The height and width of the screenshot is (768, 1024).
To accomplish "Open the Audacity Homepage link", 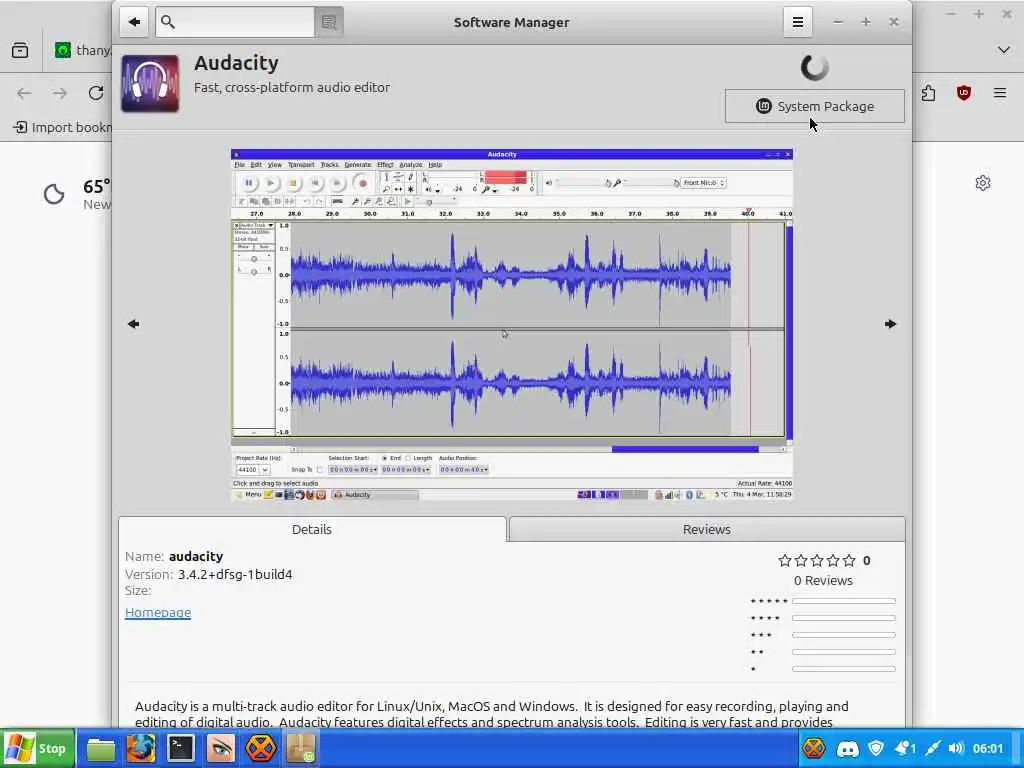I will (158, 613).
